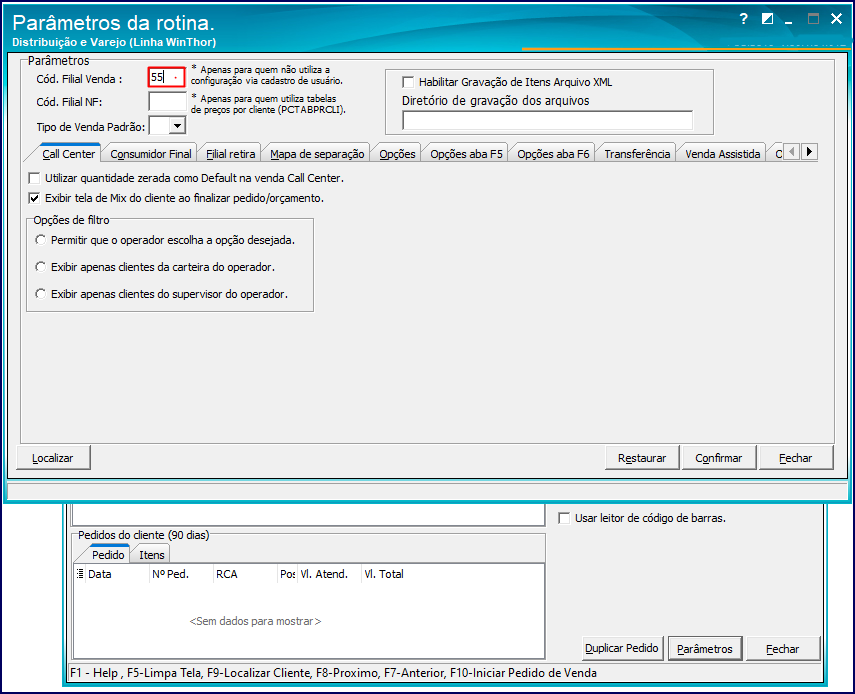Minimize the Parâmetros da rotina window
Screen dimensions: 855x694
pos(788,21)
